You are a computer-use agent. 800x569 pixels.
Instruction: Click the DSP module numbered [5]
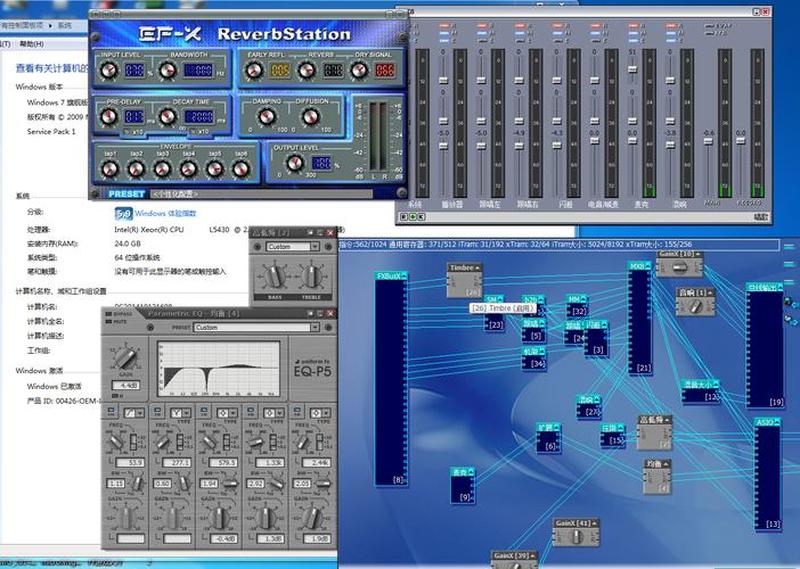click(x=533, y=330)
